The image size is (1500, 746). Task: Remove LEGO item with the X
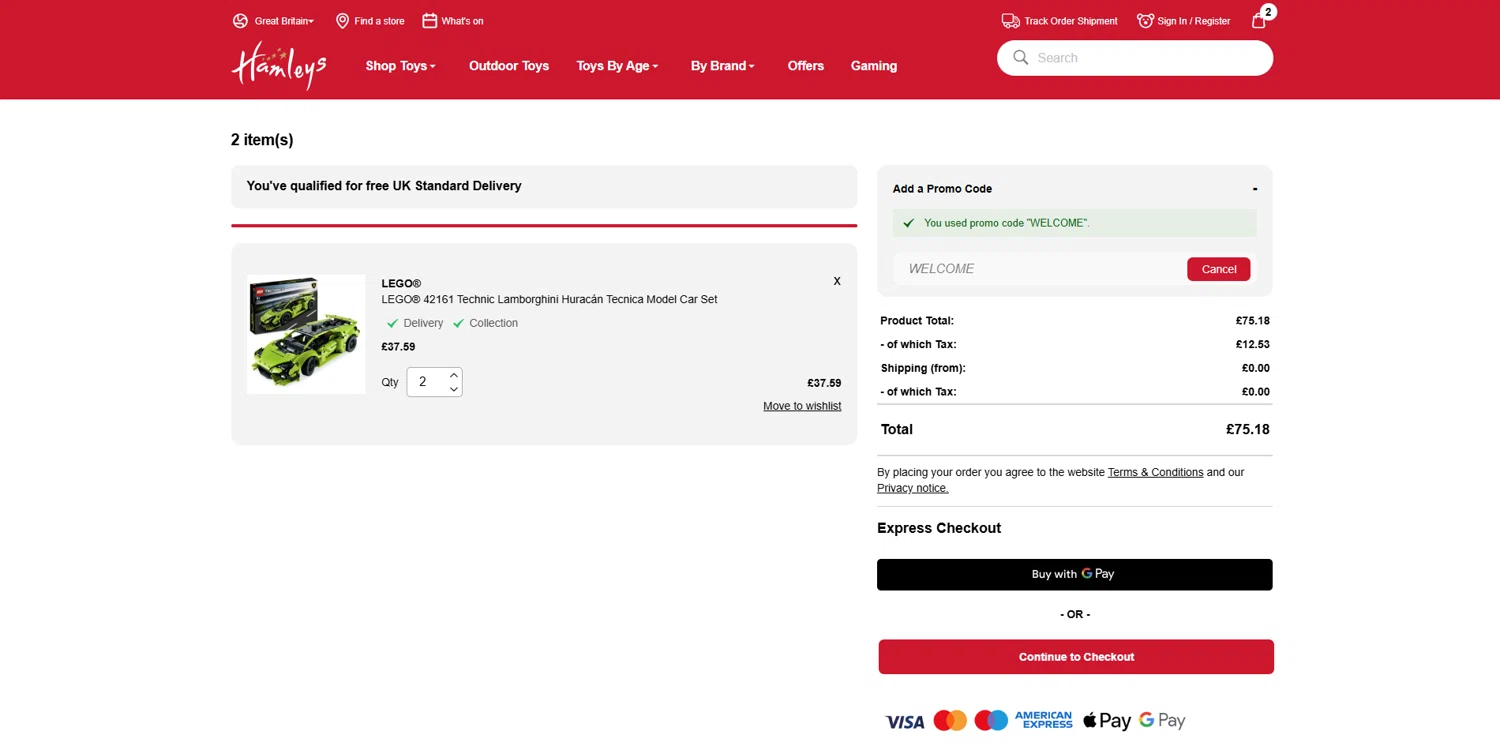(837, 281)
